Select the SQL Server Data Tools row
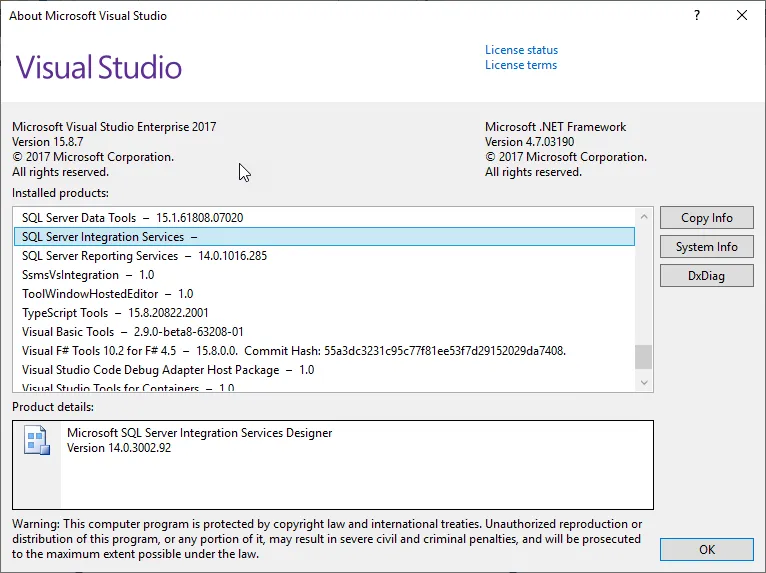This screenshot has height=573, width=766. [324, 218]
